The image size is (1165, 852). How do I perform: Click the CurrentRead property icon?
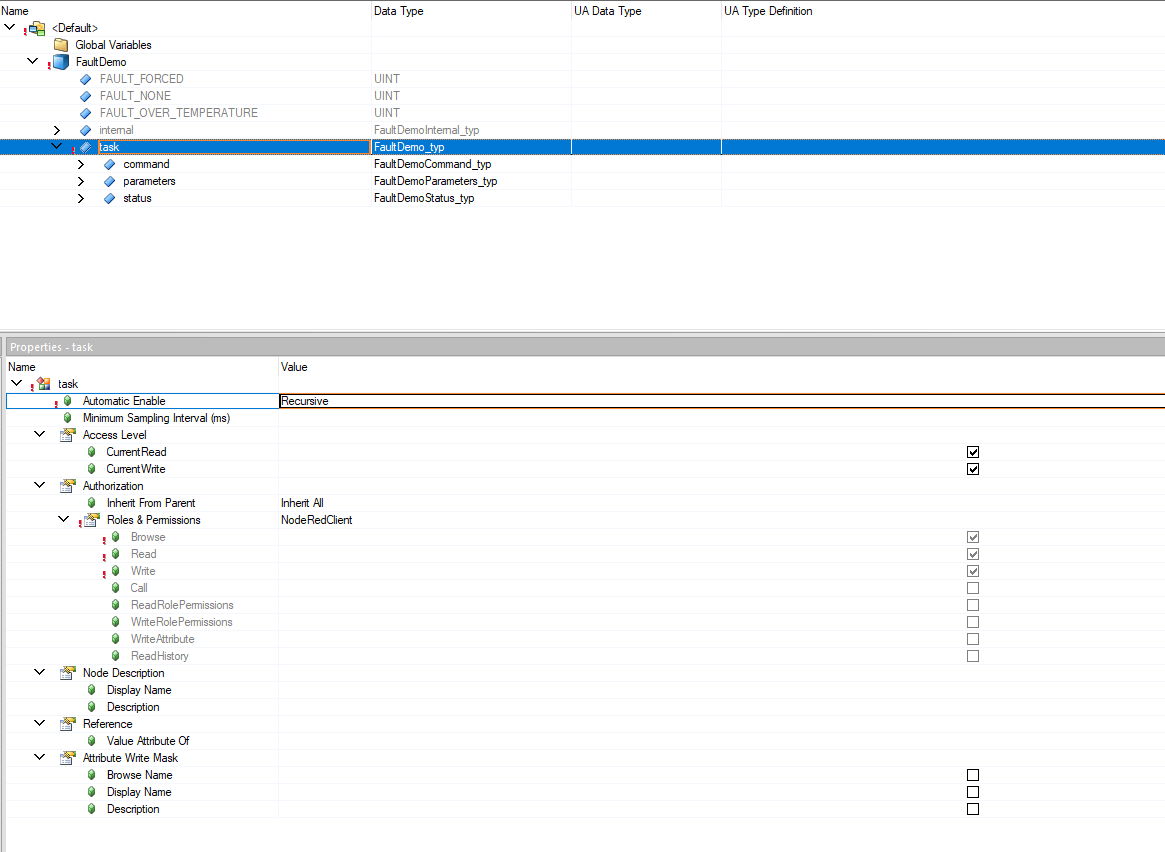[x=91, y=452]
